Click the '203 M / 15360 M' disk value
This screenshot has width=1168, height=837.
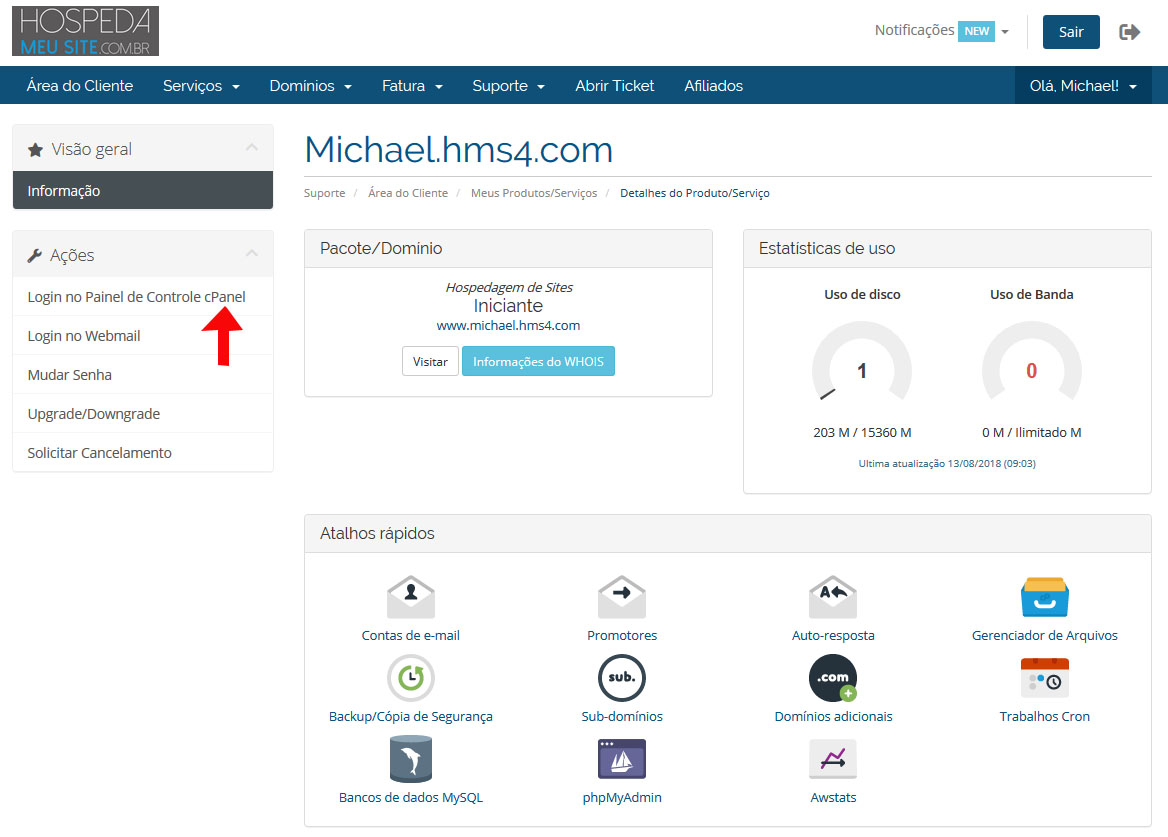(862, 433)
